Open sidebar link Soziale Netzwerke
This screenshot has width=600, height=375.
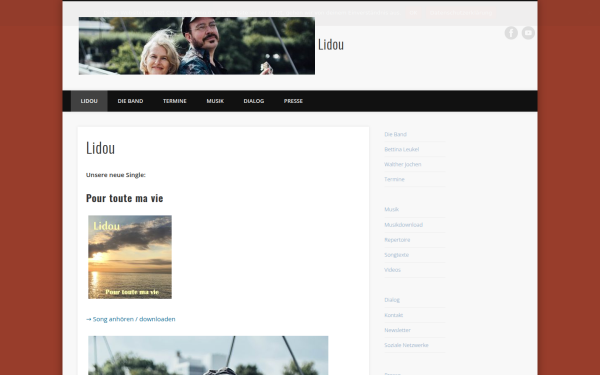(x=406, y=345)
